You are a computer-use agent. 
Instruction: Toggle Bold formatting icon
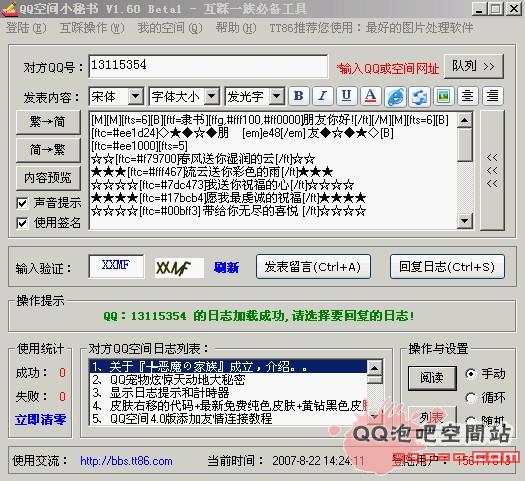[x=299, y=96]
